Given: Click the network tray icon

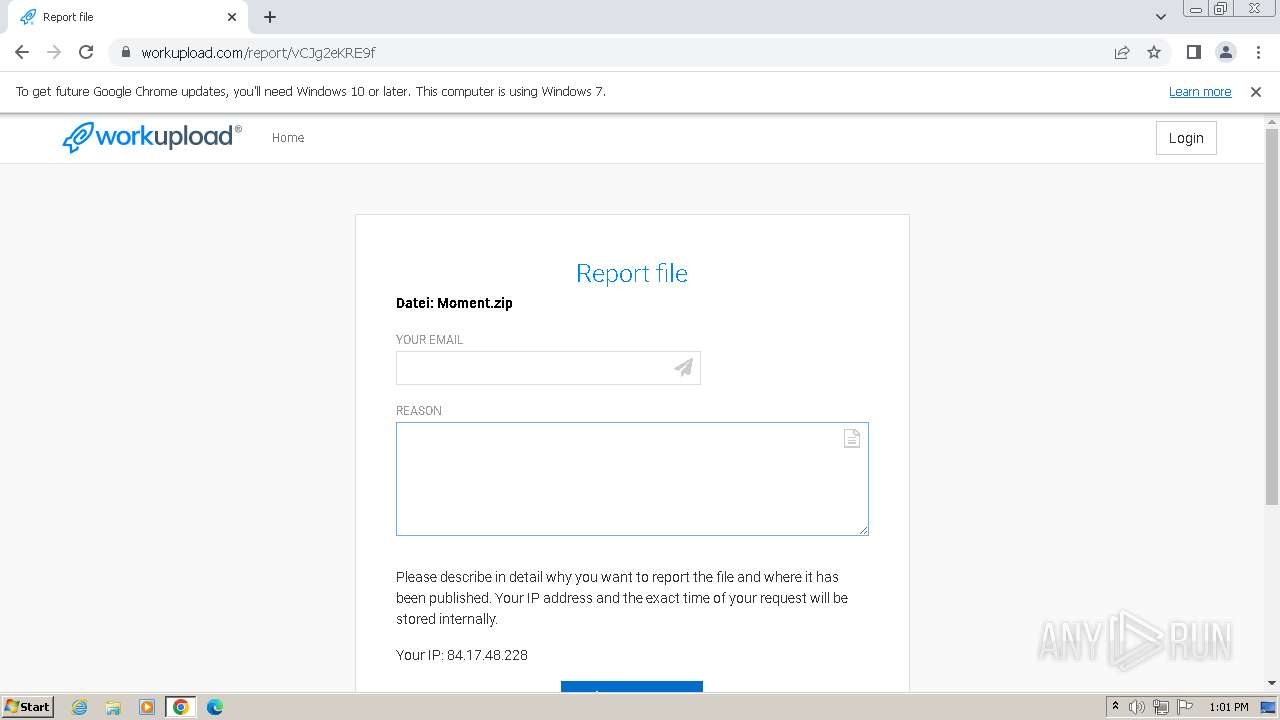Looking at the screenshot, I should [1161, 707].
